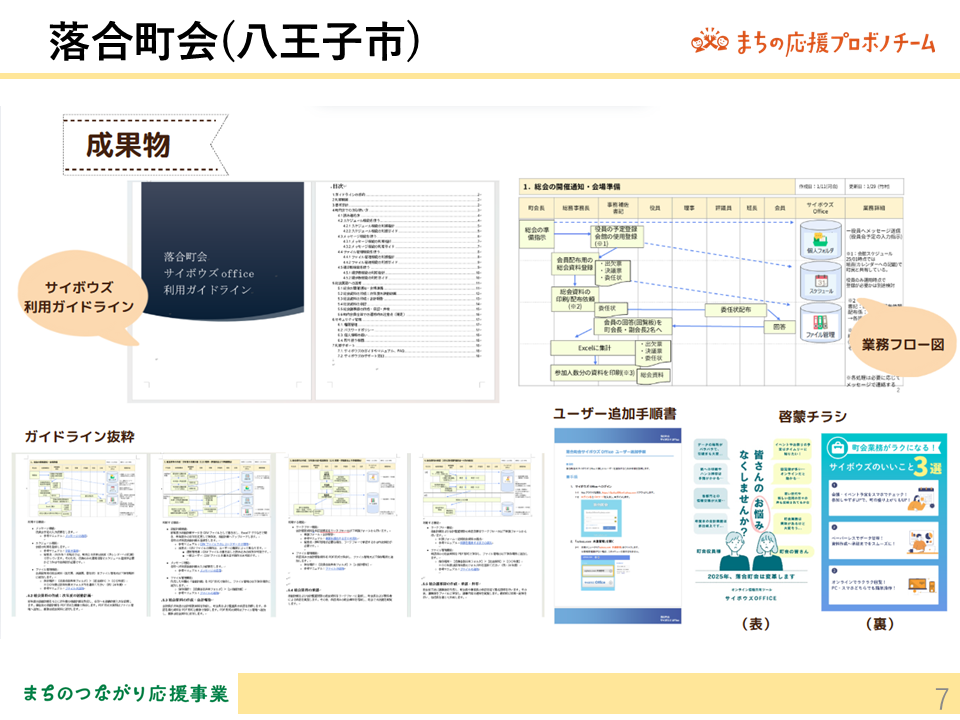Click the 町会役員様 character illustration
The image size is (960, 720).
(x=733, y=550)
